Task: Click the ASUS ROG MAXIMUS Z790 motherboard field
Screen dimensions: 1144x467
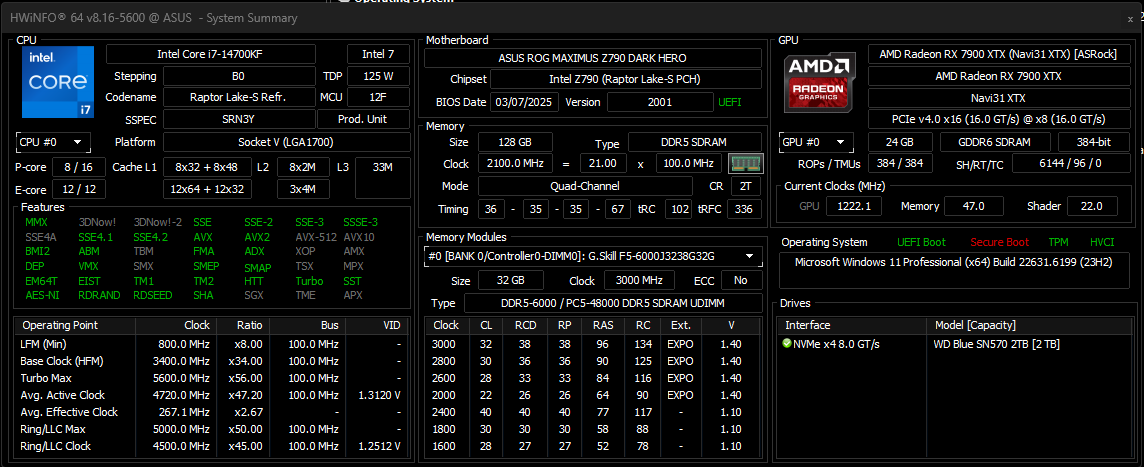Action: tap(591, 58)
